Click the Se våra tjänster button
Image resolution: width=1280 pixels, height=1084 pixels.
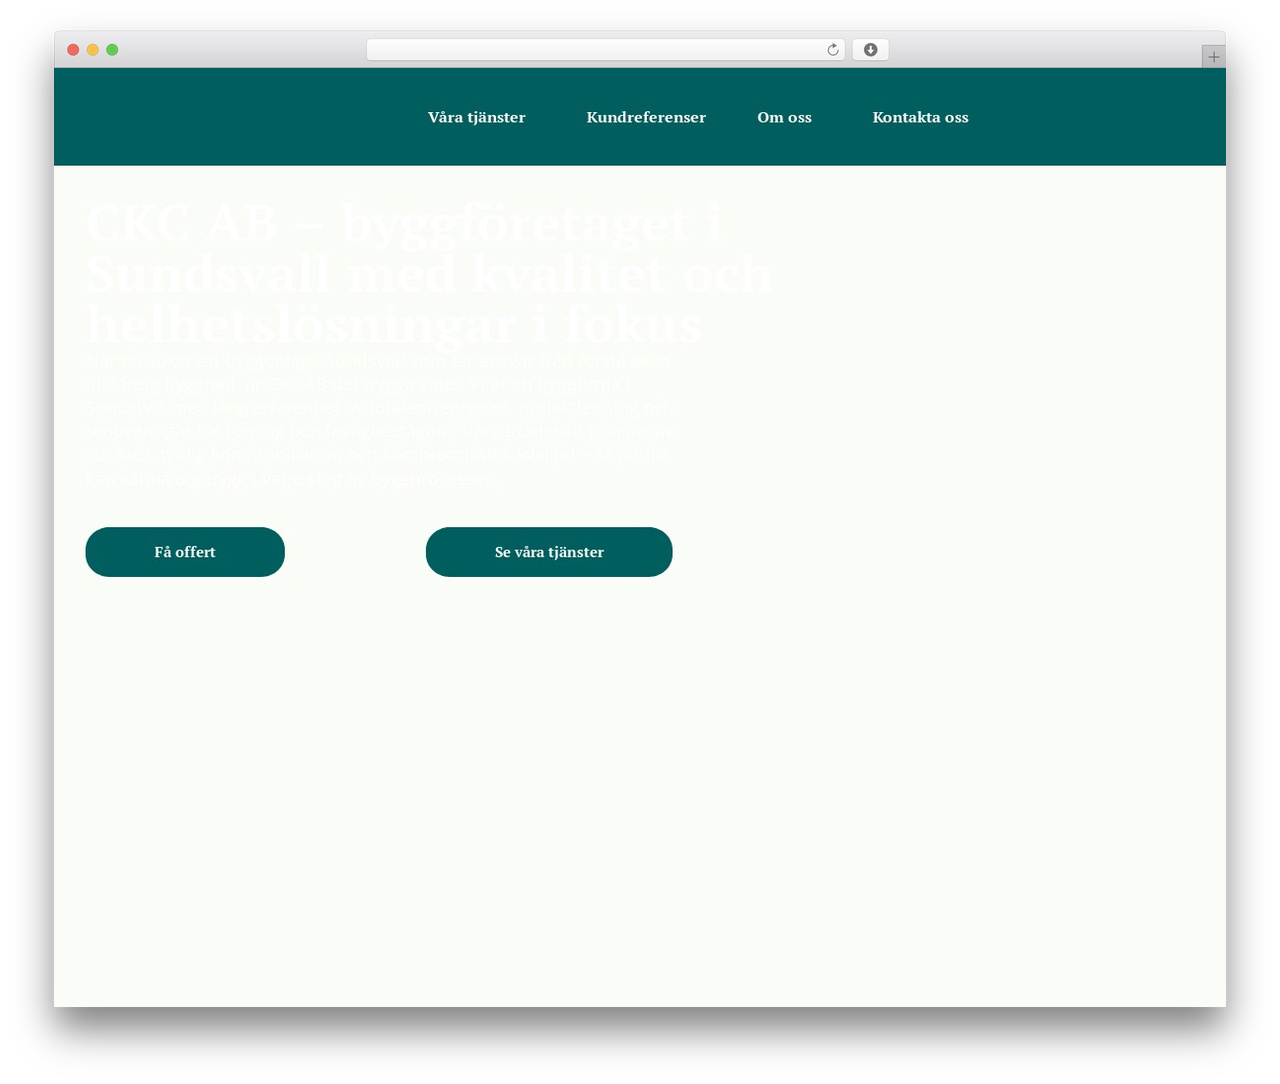549,552
